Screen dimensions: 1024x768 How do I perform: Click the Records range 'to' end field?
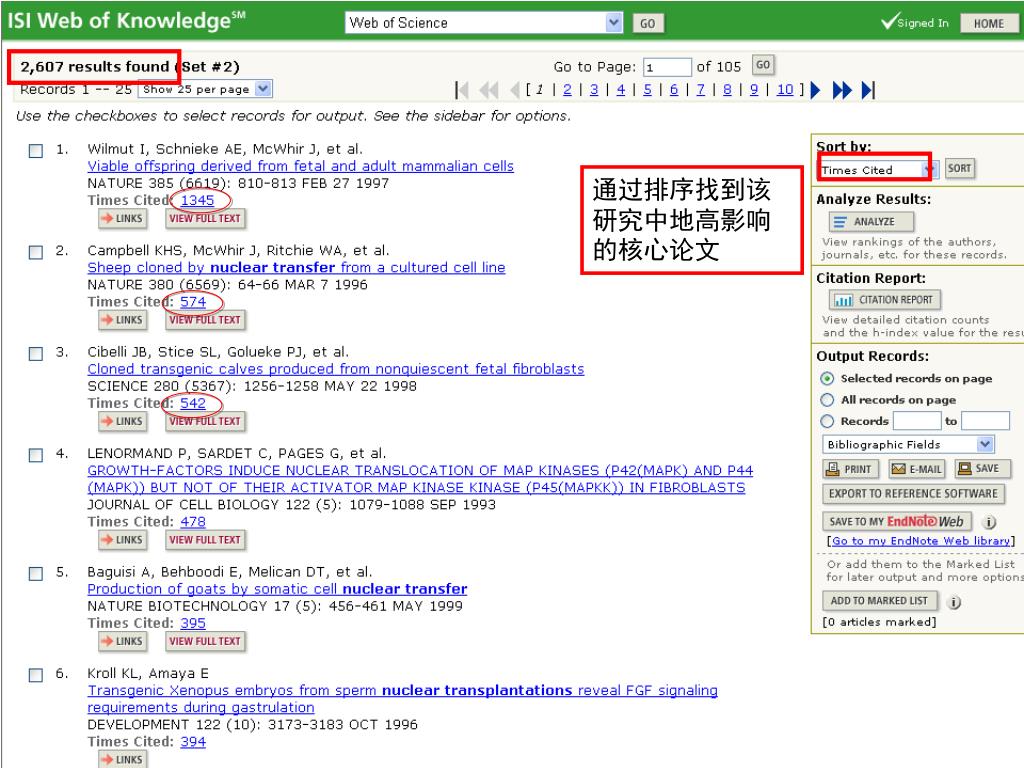[x=985, y=421]
